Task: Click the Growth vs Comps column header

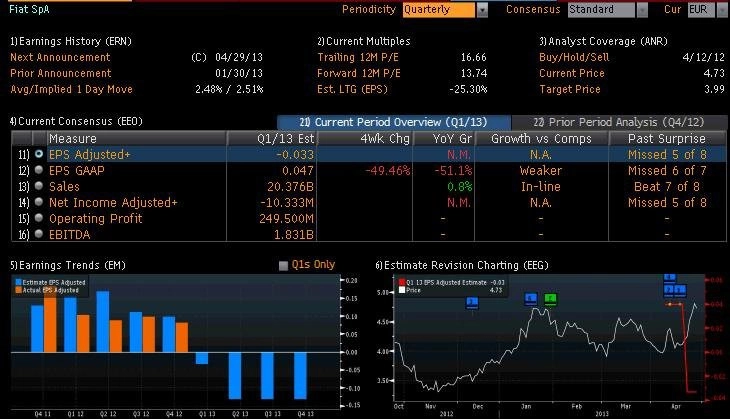Action: [x=541, y=139]
